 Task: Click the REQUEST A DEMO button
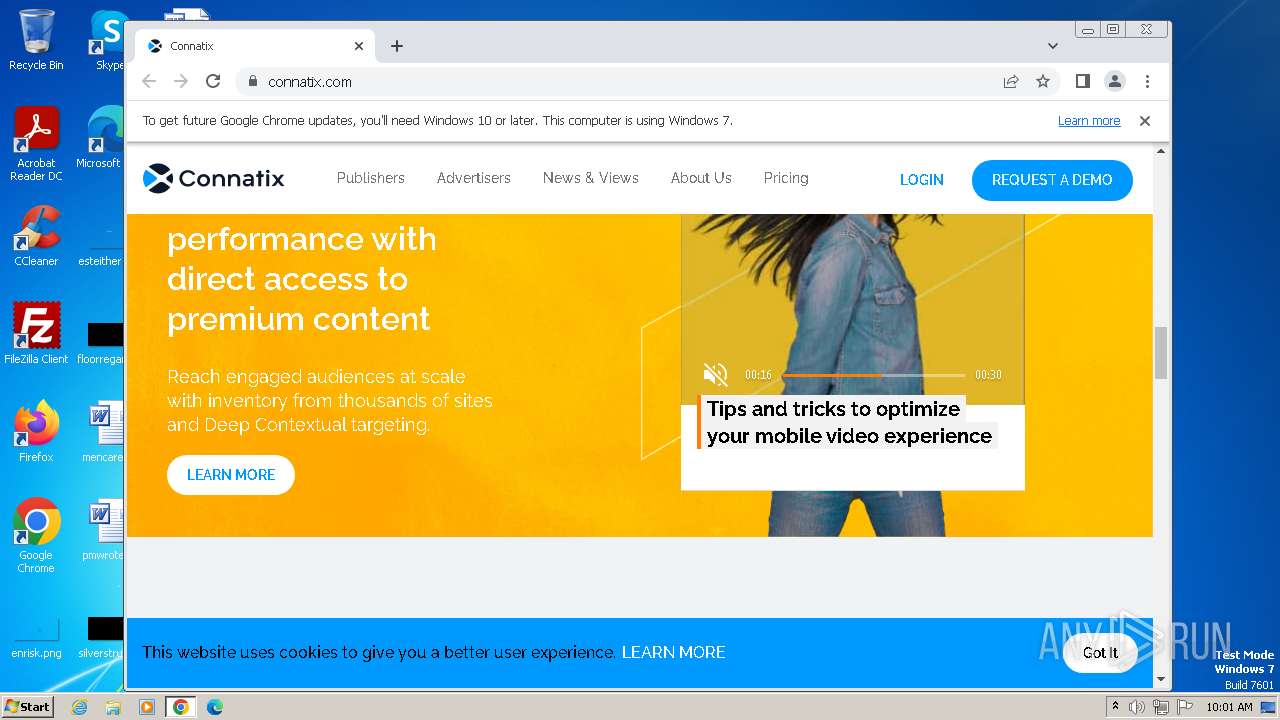click(1052, 180)
